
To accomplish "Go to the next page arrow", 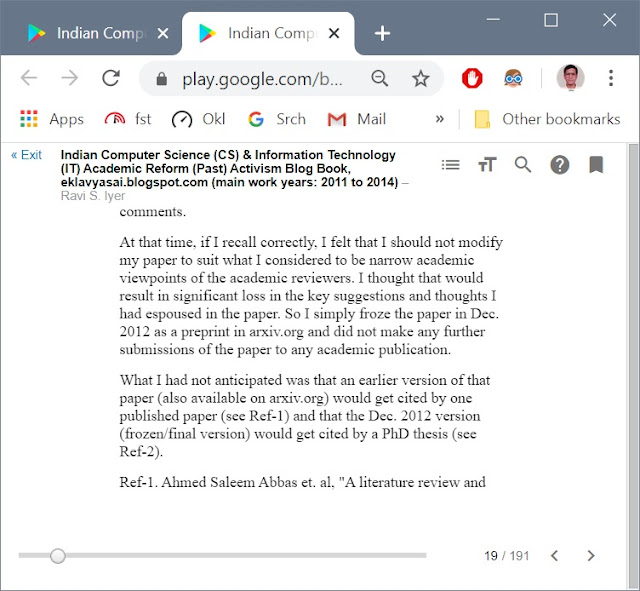I will tap(591, 555).
